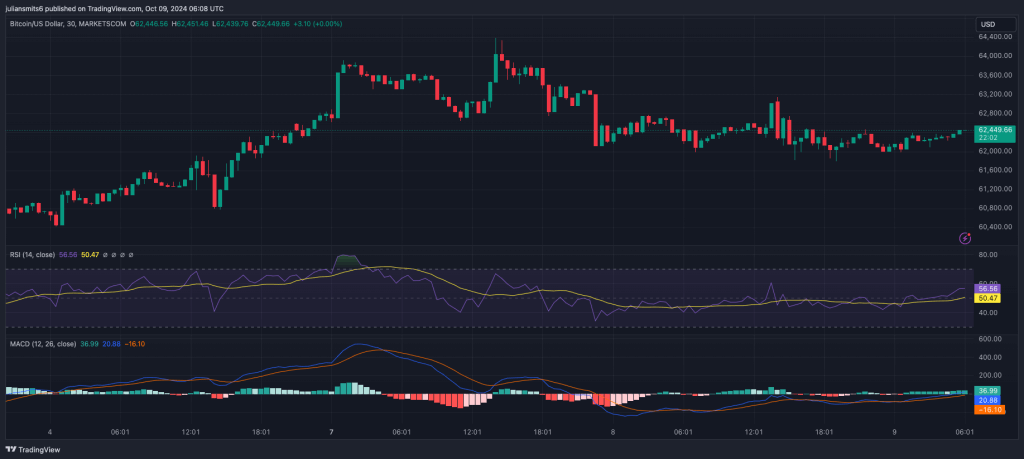Click the RSI (14, close) indicator label
1024x459 pixels.
point(31,255)
